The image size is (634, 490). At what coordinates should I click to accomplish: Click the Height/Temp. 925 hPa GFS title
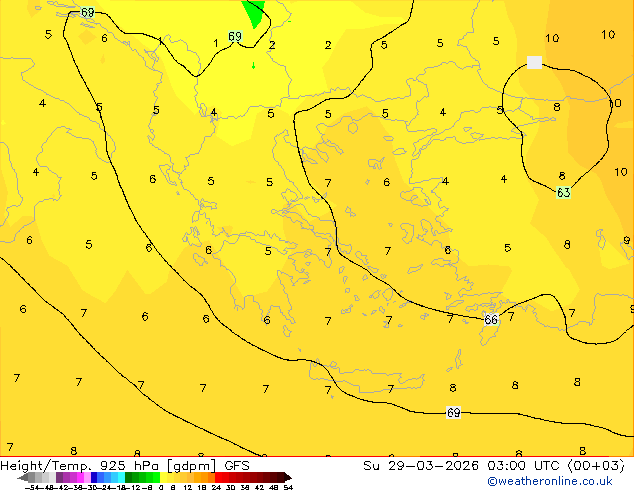pos(125,466)
